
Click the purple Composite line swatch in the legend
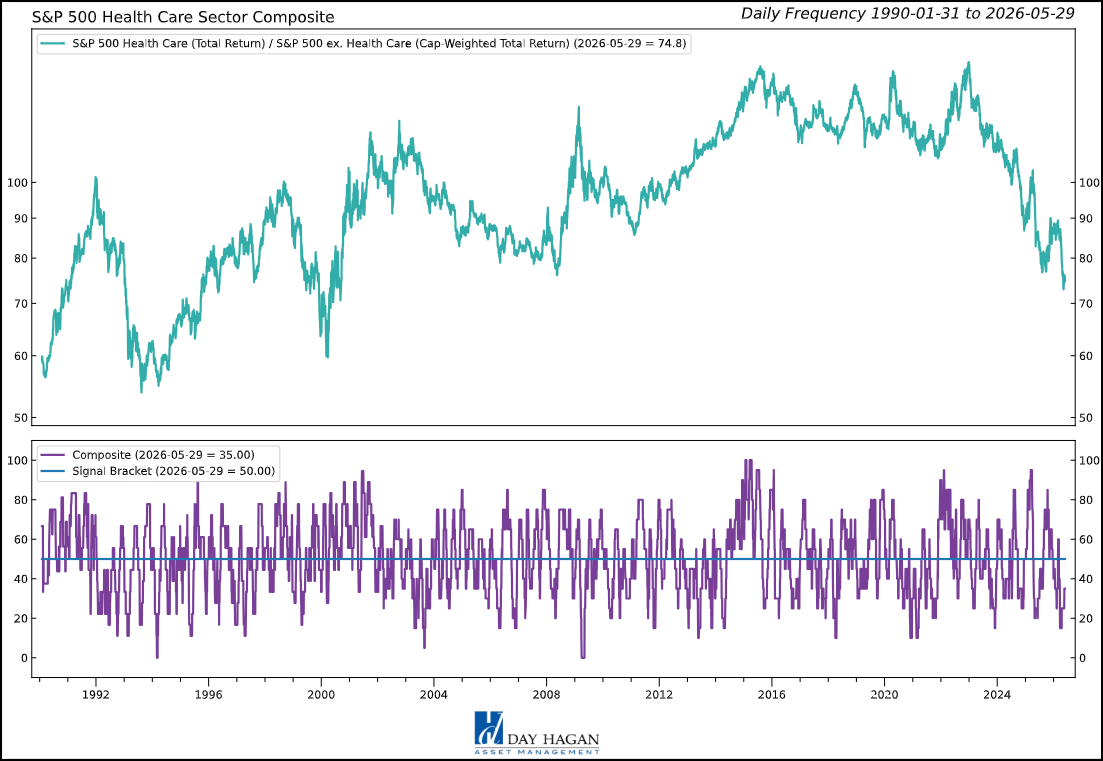point(54,455)
